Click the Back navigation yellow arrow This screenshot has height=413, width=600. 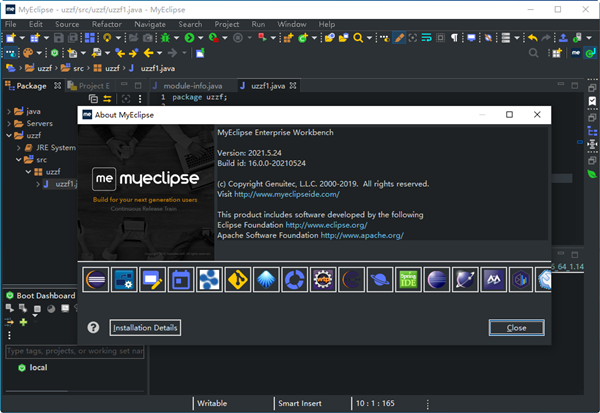pyautogui.click(x=148, y=53)
